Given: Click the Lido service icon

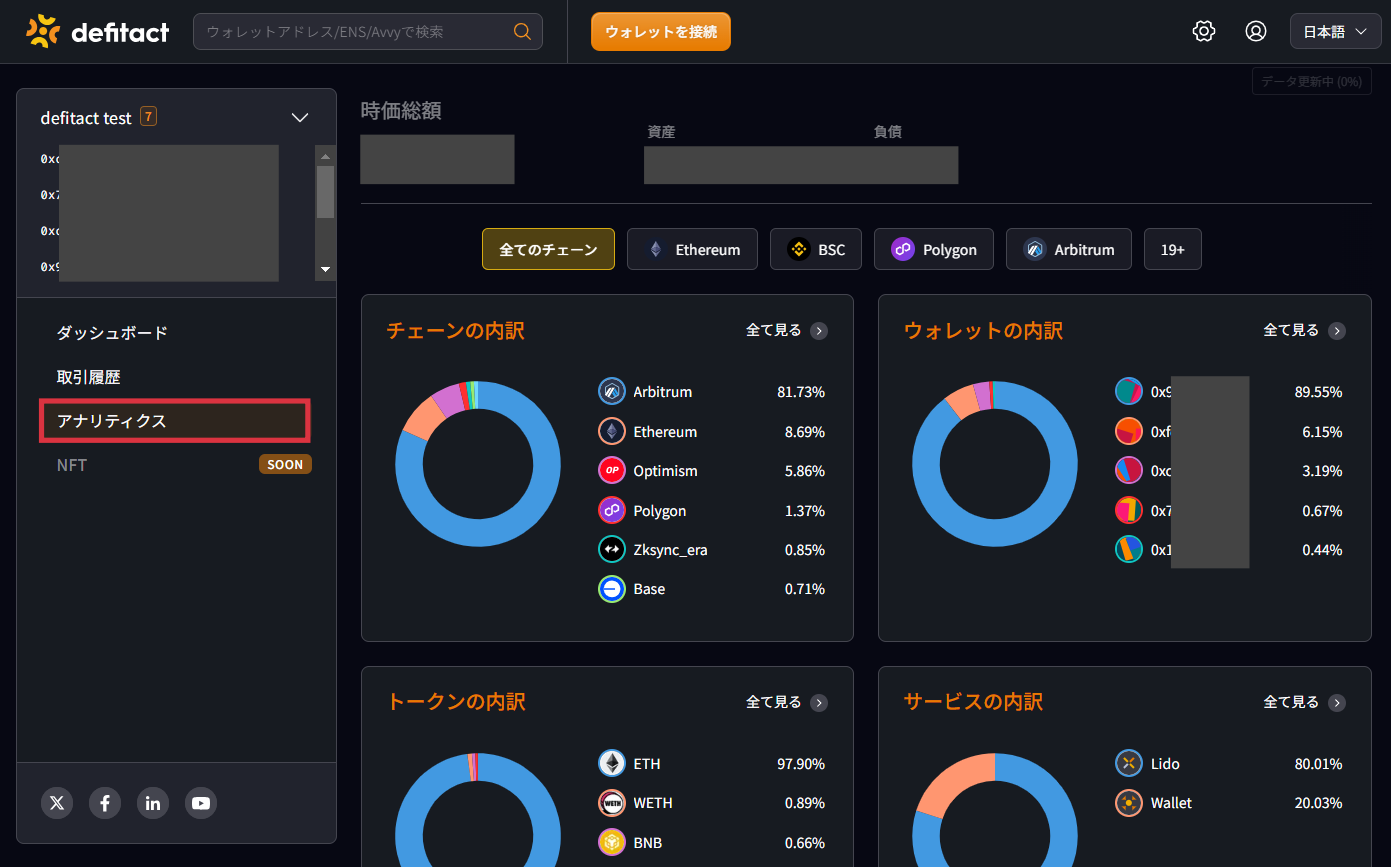Looking at the screenshot, I should click(1129, 764).
